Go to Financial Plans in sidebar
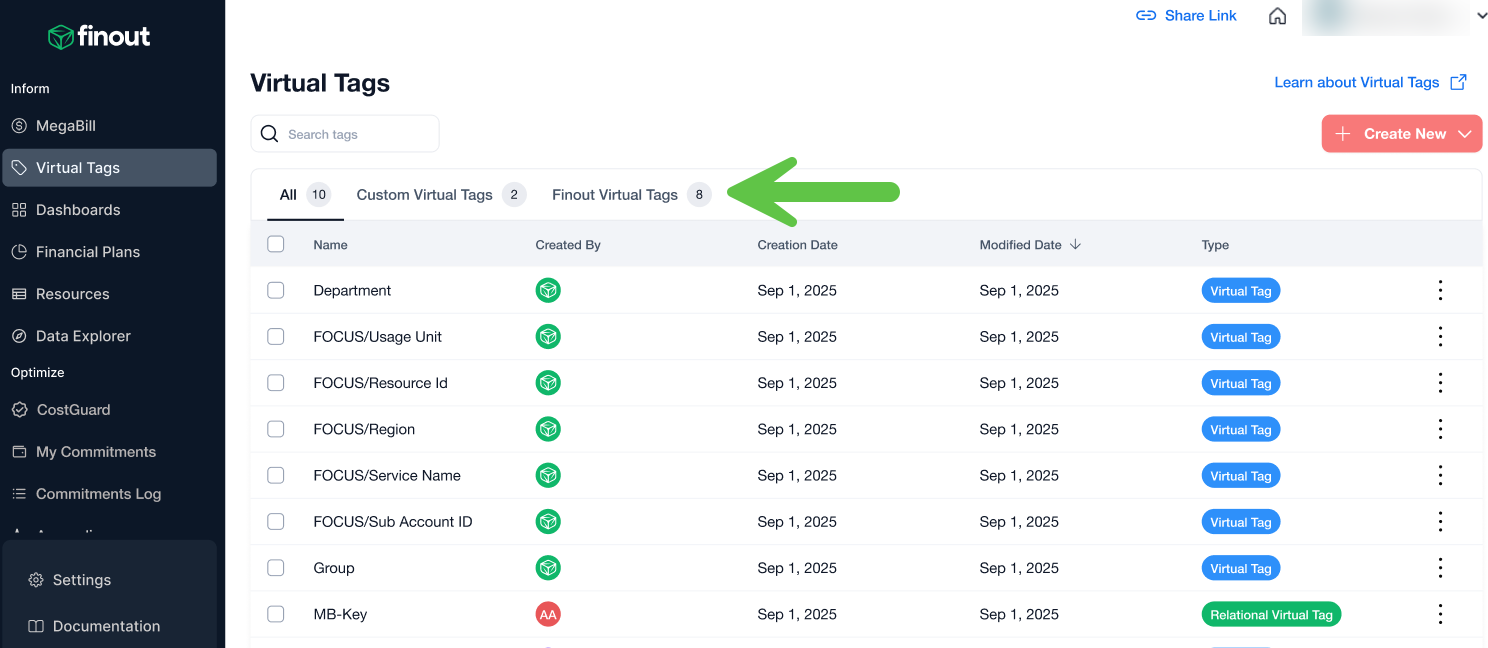The height and width of the screenshot is (648, 1488). tap(88, 252)
